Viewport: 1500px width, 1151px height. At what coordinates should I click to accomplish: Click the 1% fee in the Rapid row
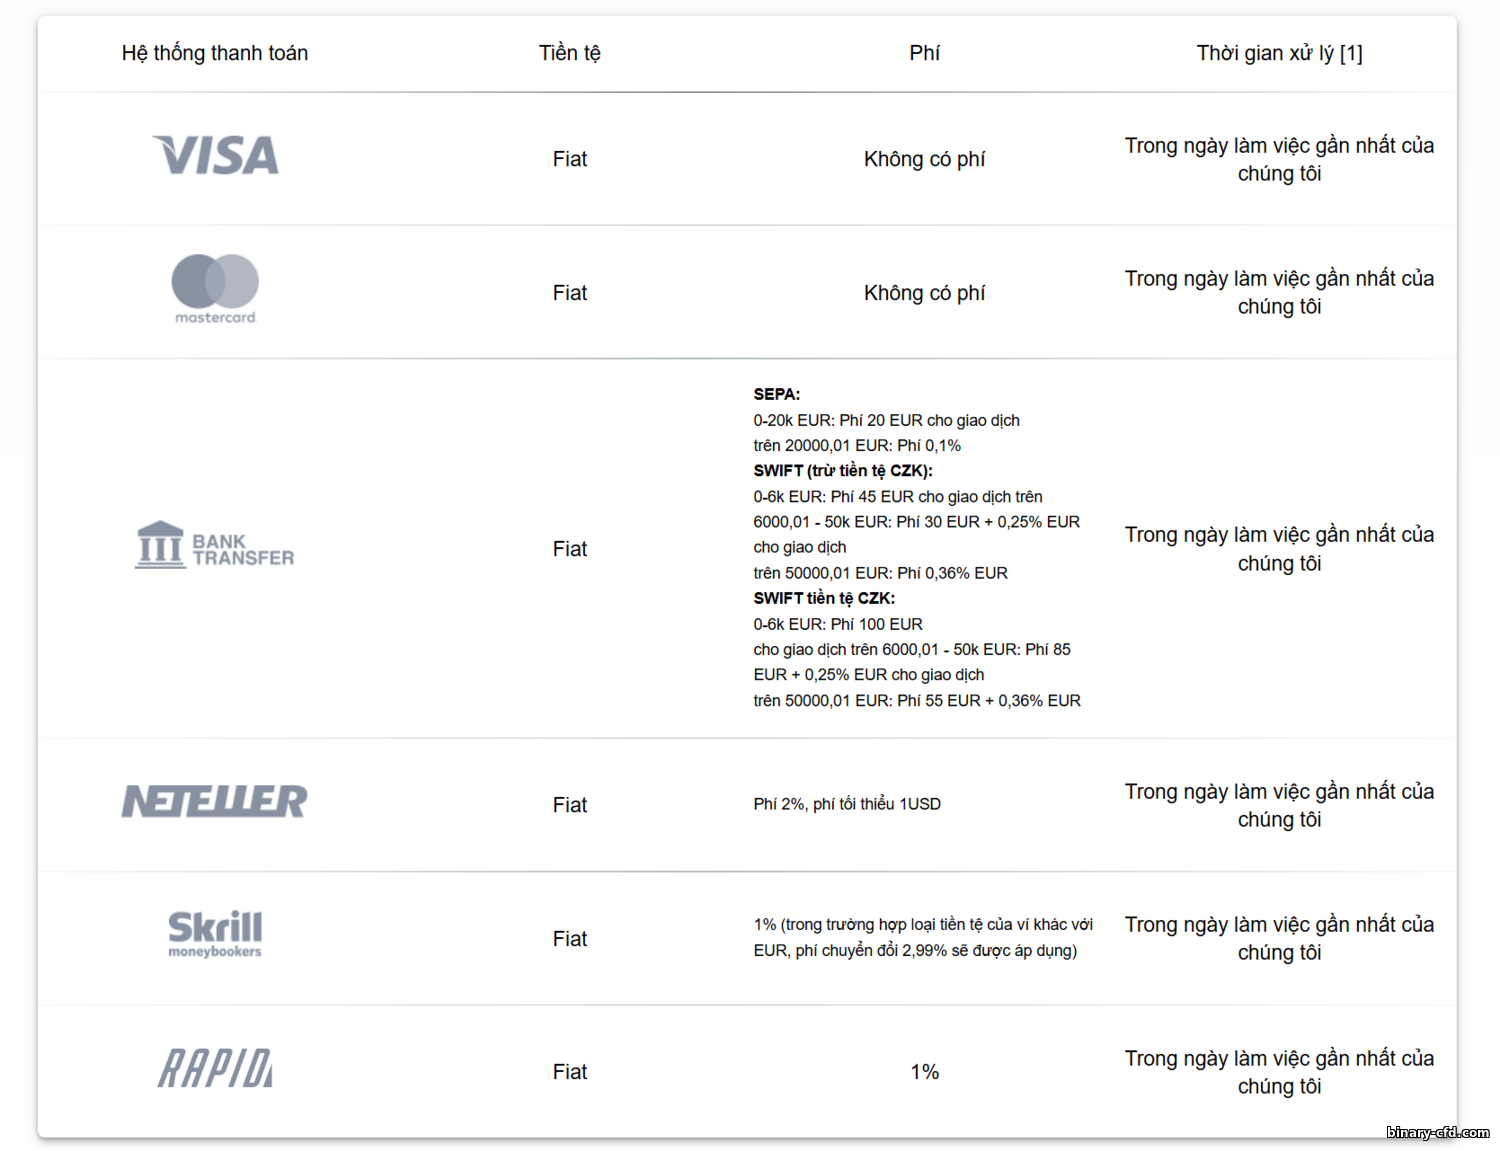coord(924,1072)
